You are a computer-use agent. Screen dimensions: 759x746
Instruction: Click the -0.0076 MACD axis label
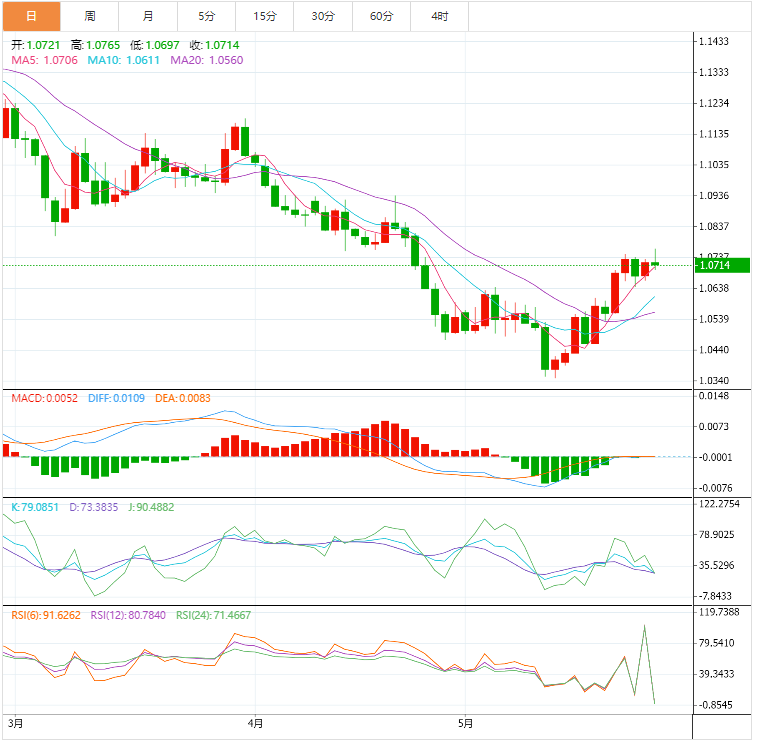tap(715, 488)
